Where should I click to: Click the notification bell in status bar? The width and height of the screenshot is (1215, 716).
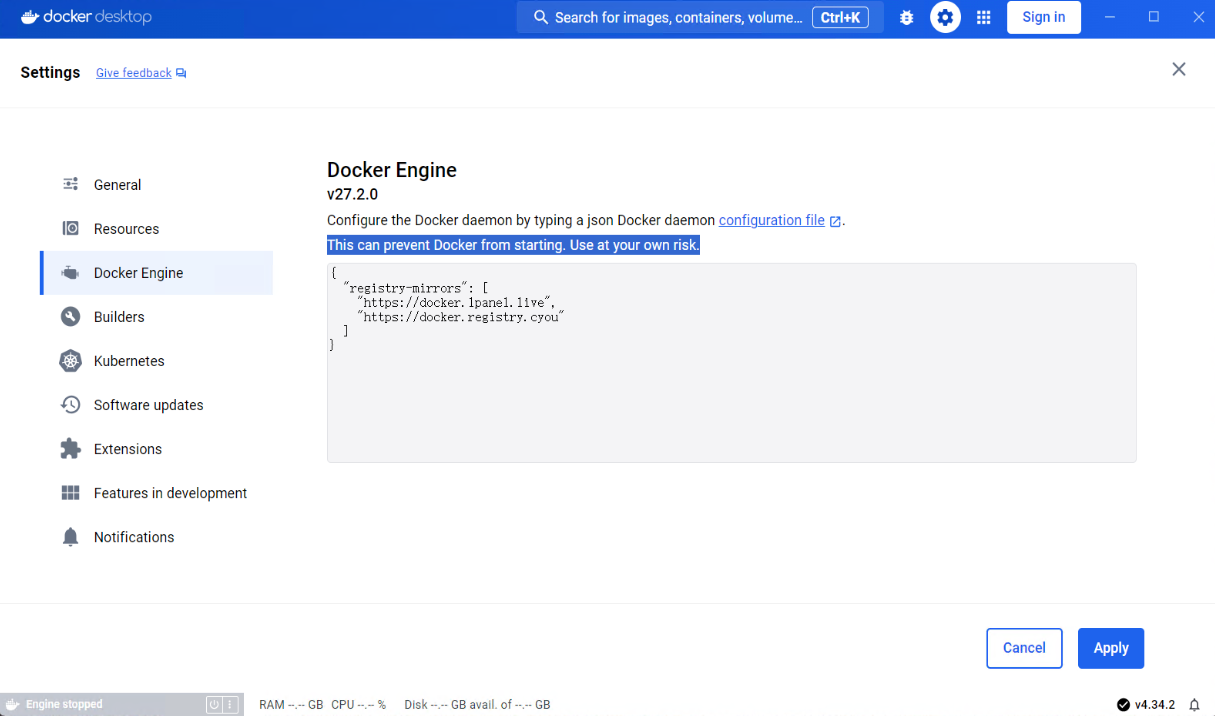1194,705
